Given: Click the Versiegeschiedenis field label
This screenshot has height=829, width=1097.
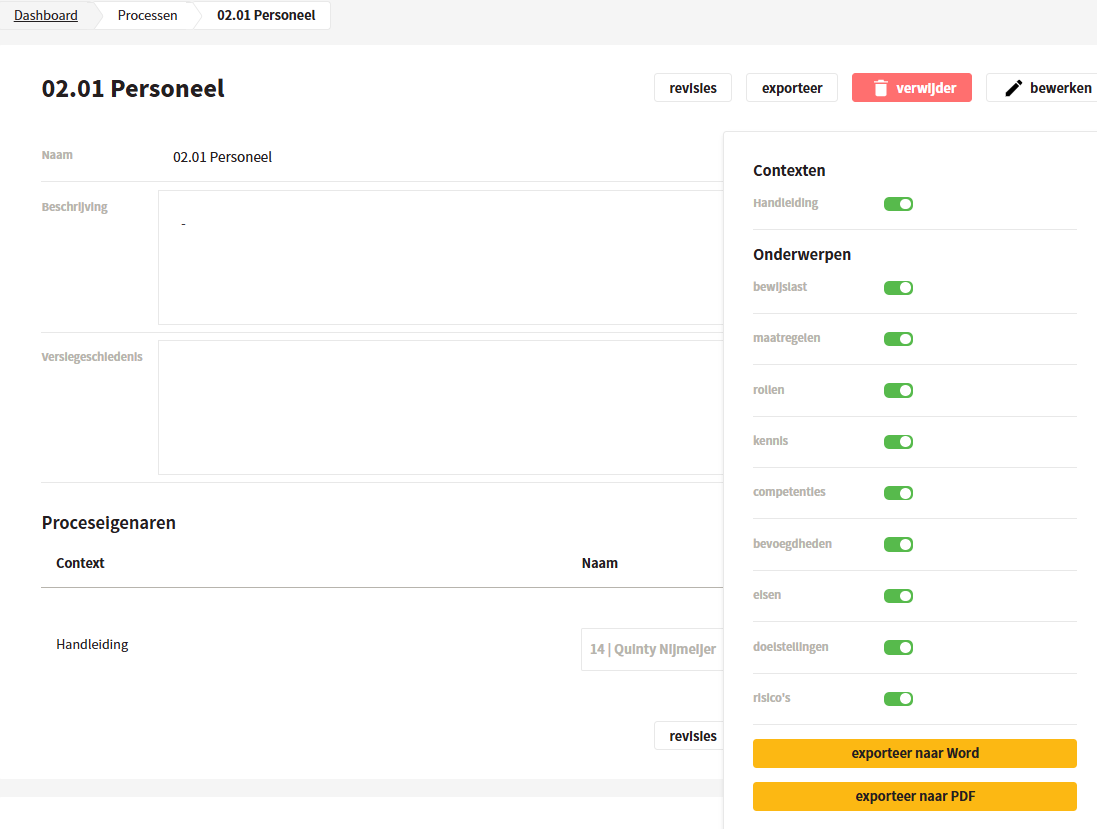Looking at the screenshot, I should tap(92, 357).
